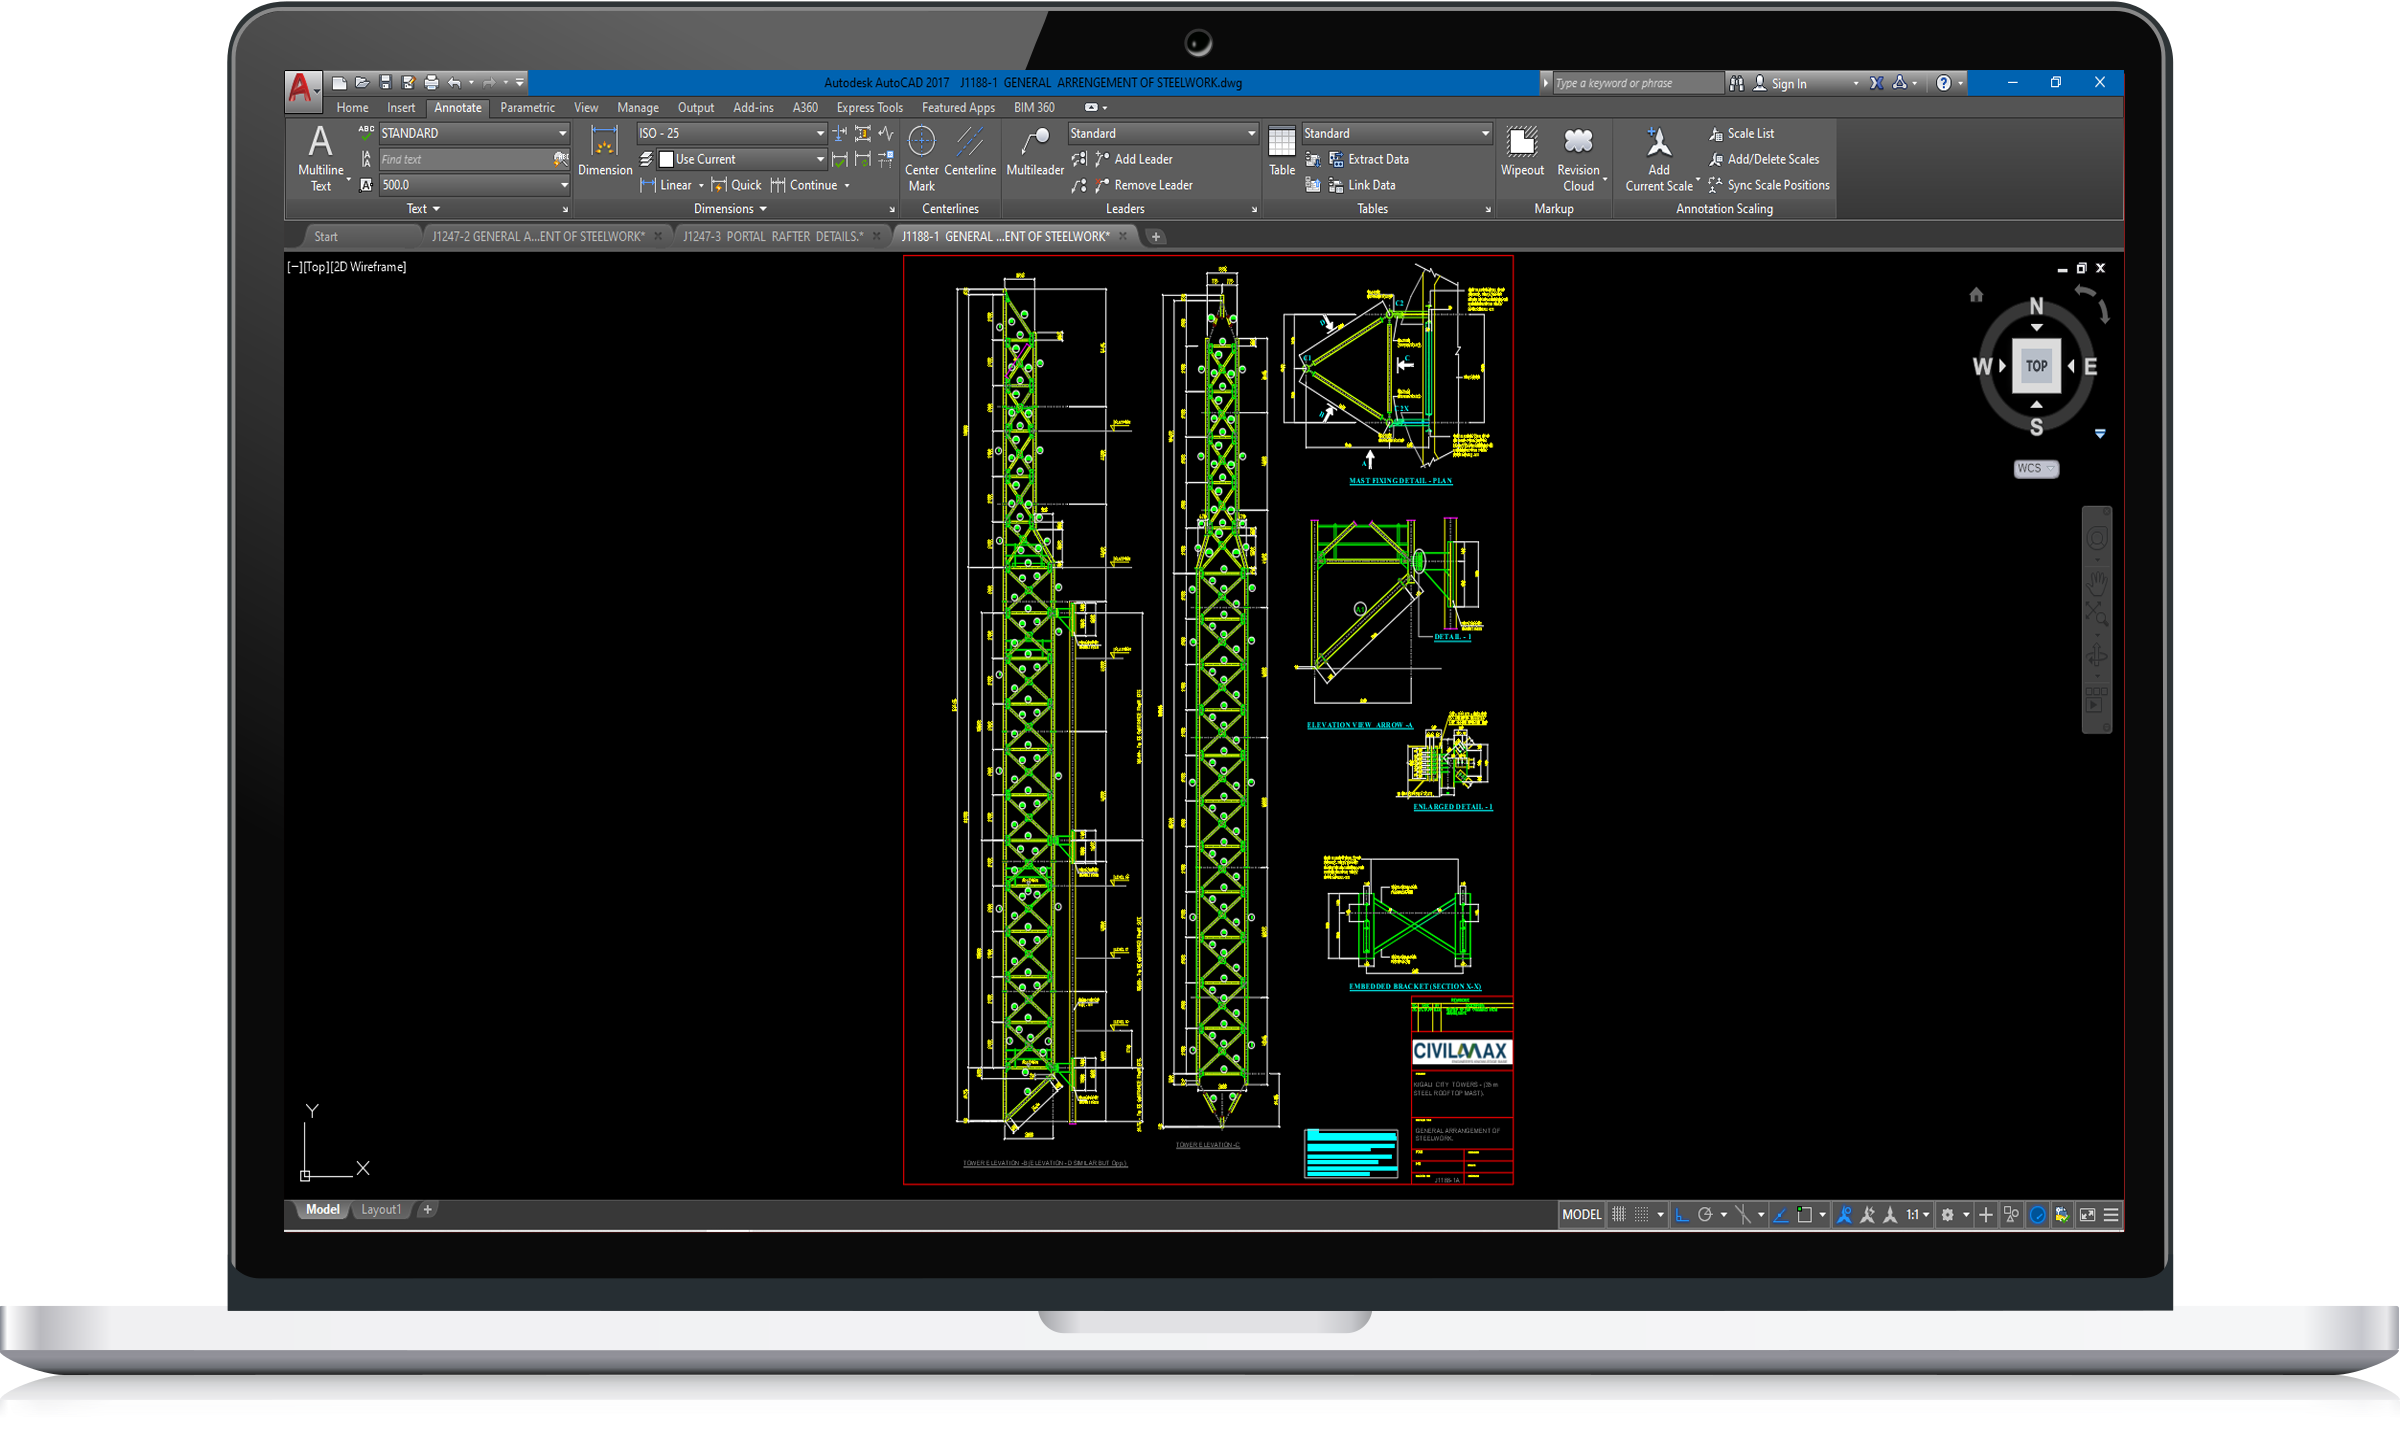Open the STANDARD text style dropdown
Viewport: 2400px width, 1444px height.
click(x=562, y=133)
